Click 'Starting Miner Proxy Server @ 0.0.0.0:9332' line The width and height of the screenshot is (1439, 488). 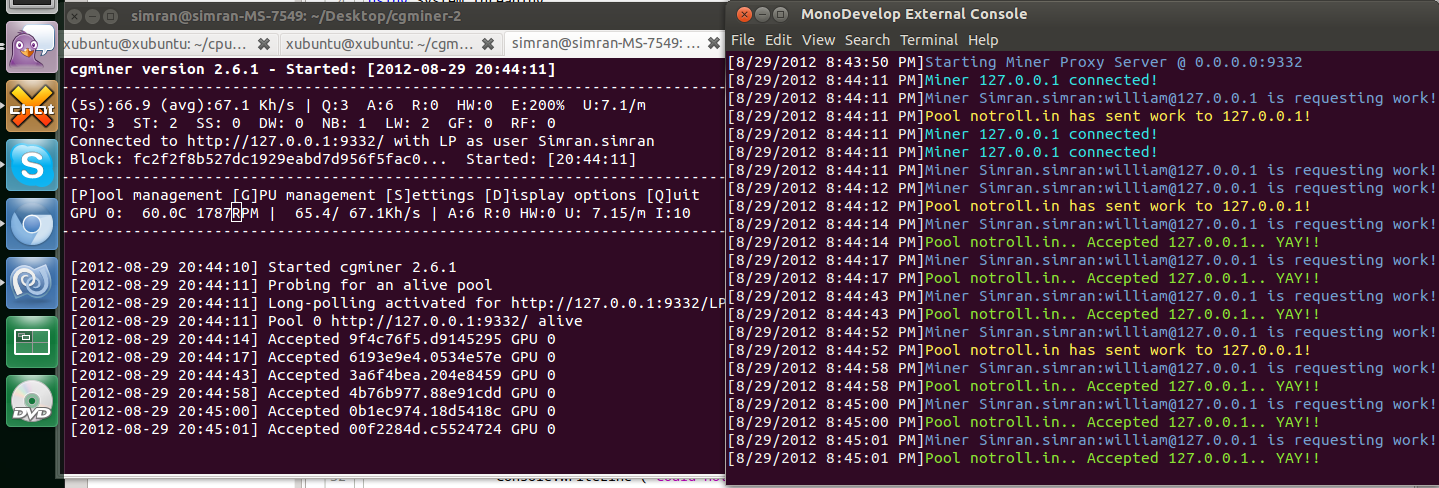point(1014,62)
